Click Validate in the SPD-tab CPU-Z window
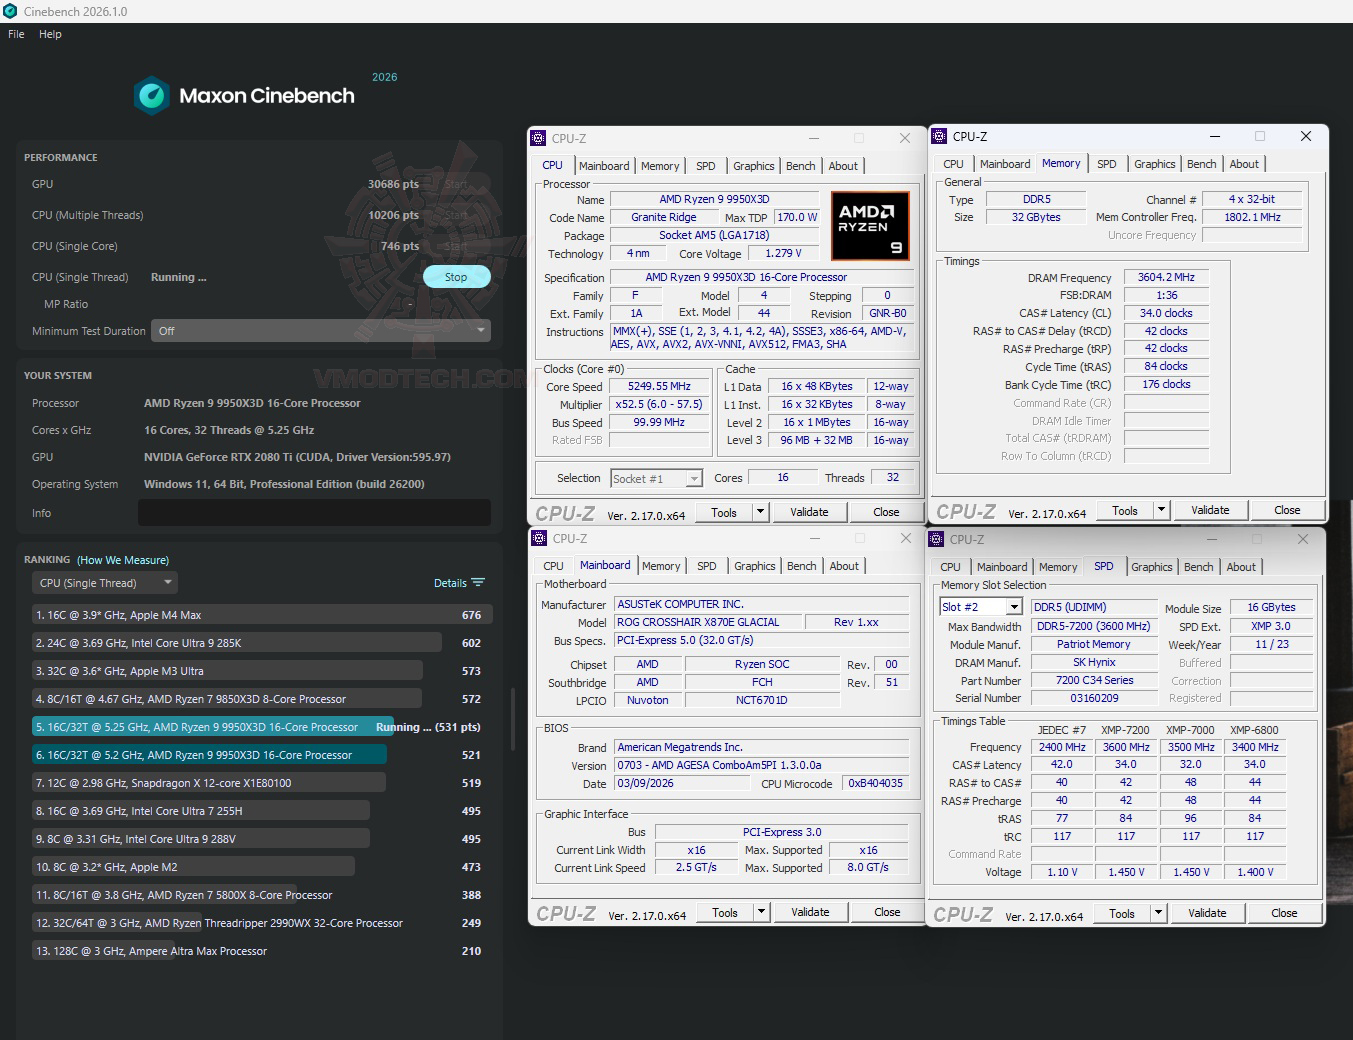This screenshot has height=1040, width=1353. [1207, 913]
